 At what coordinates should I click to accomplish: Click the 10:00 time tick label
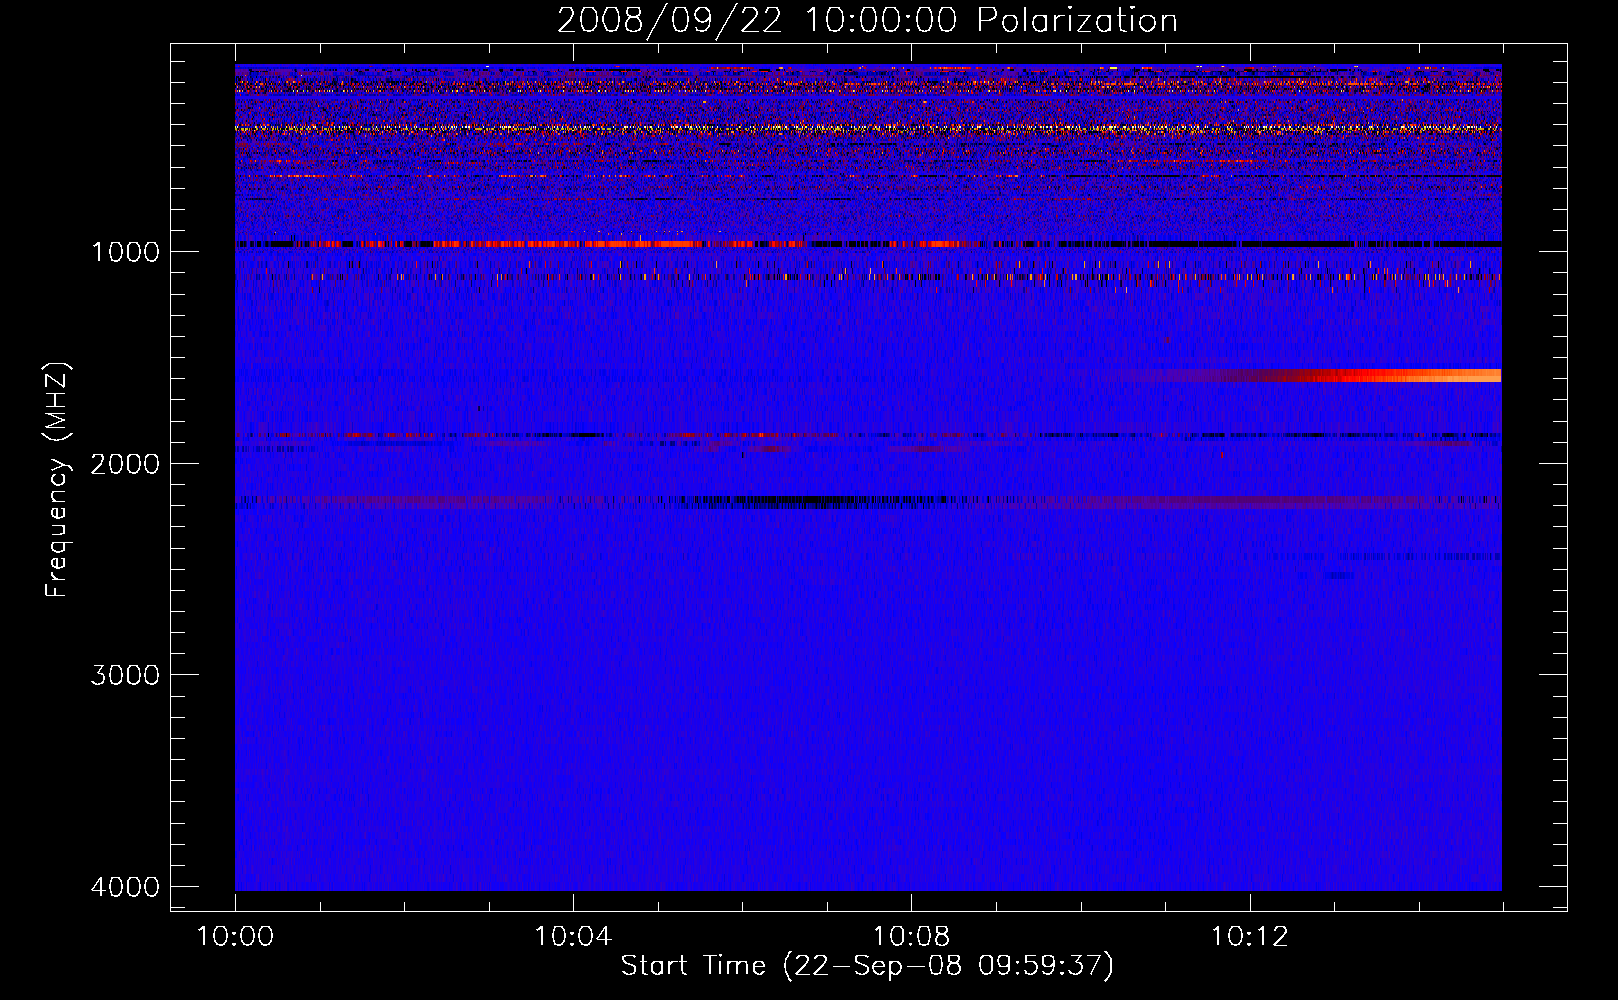pos(235,937)
